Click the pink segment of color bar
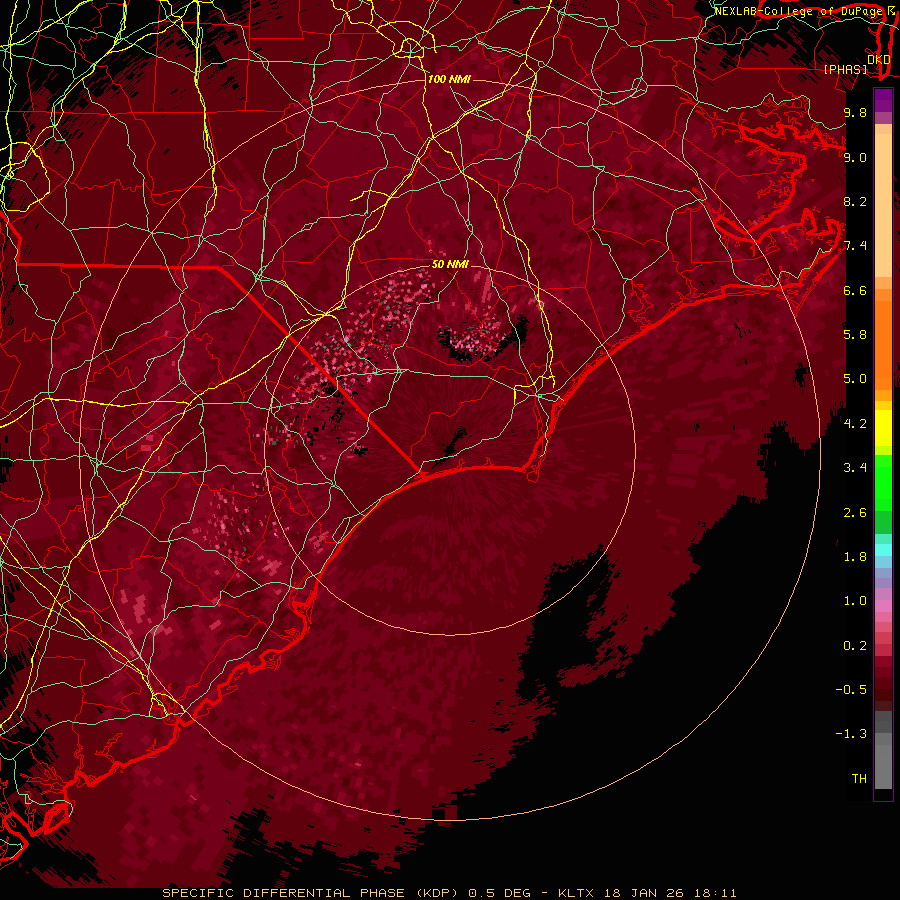The width and height of the screenshot is (900, 900). [883, 606]
